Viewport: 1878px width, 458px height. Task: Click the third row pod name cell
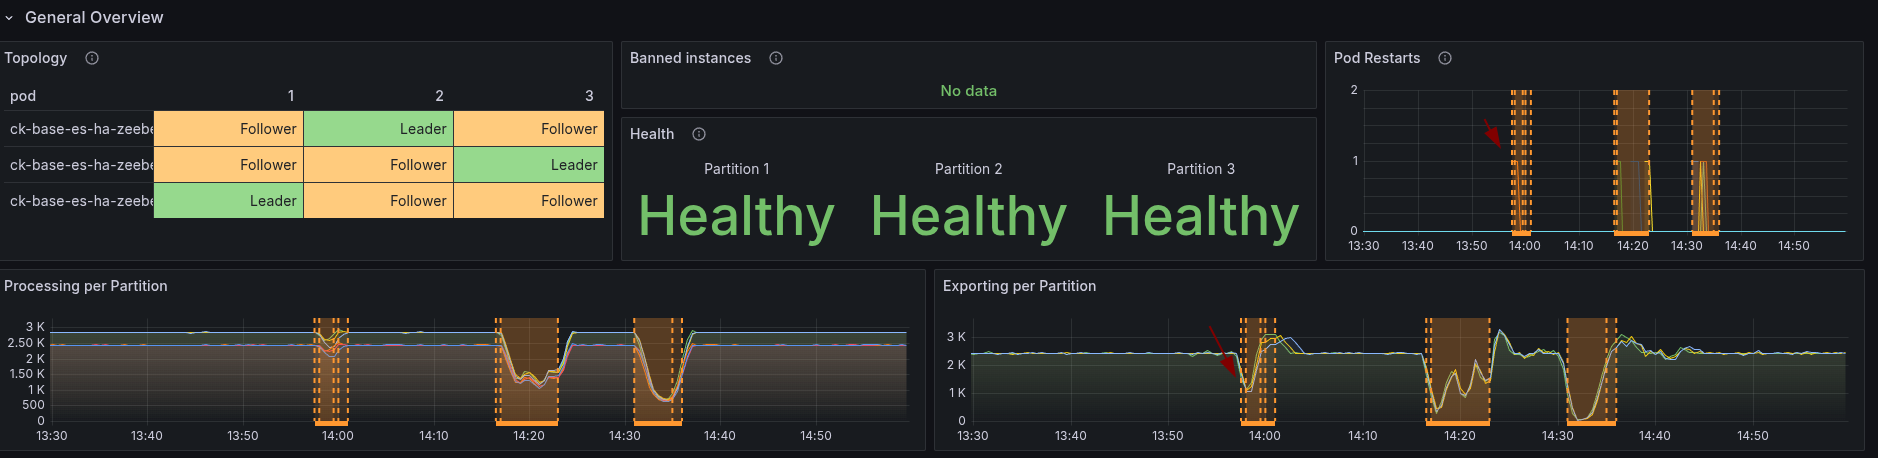pyautogui.click(x=78, y=201)
